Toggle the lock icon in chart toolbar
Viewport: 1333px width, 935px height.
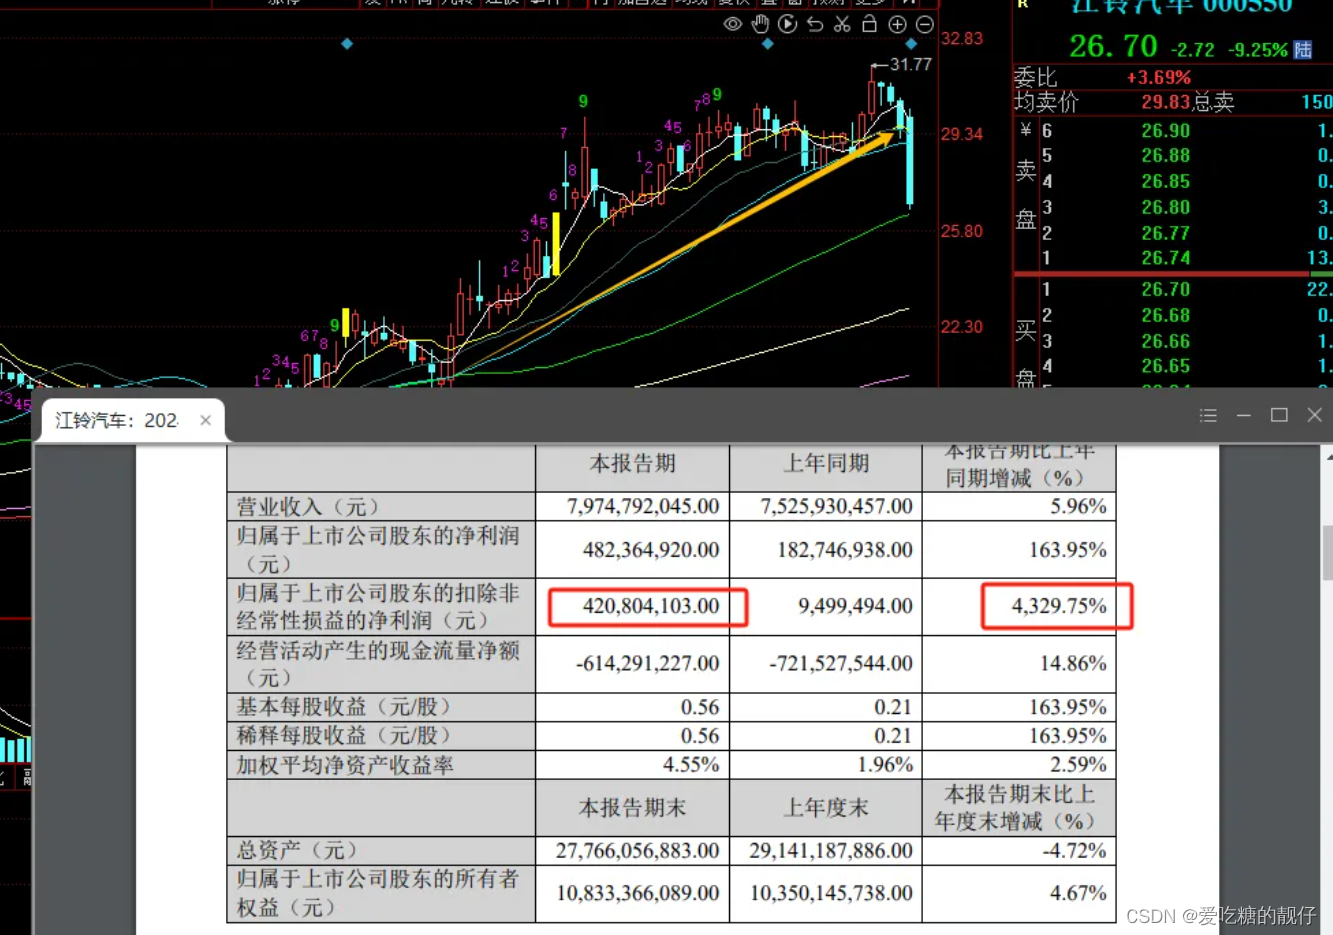point(869,24)
